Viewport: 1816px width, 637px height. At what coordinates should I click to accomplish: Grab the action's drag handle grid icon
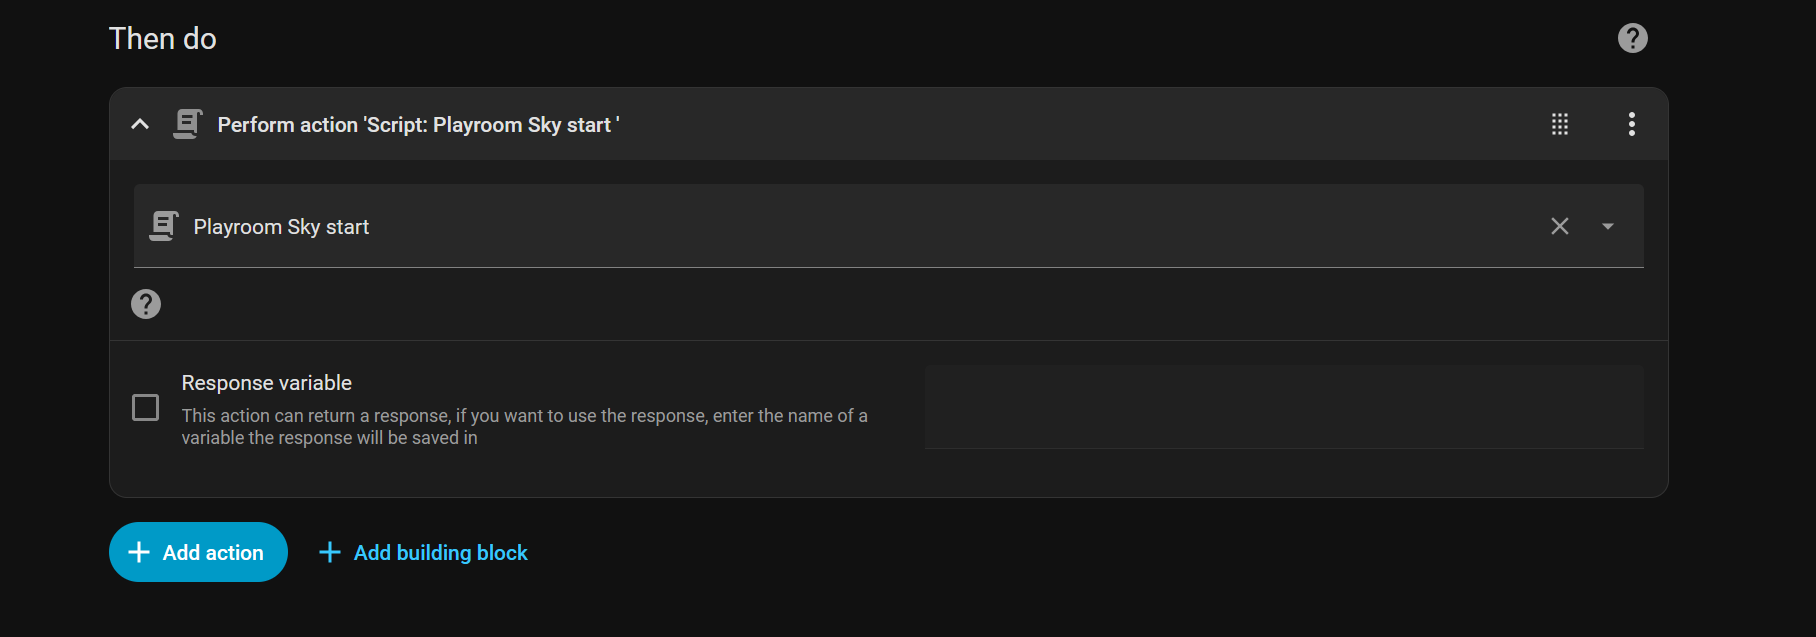coord(1559,124)
